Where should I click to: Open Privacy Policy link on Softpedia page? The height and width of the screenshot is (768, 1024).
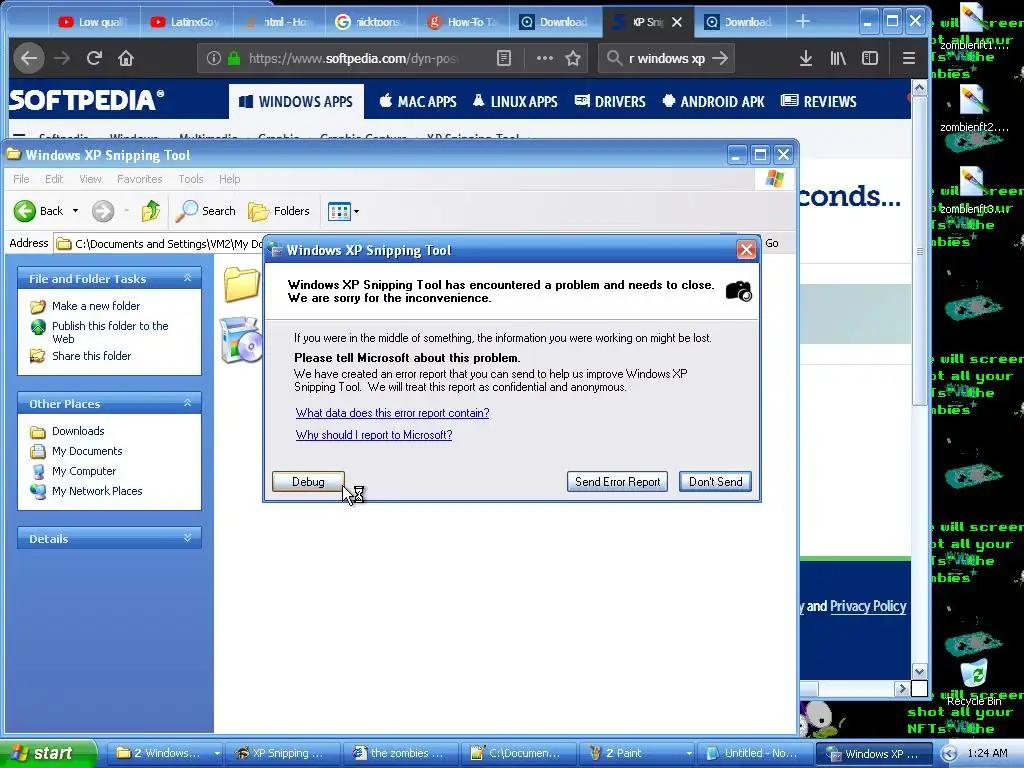[868, 606]
